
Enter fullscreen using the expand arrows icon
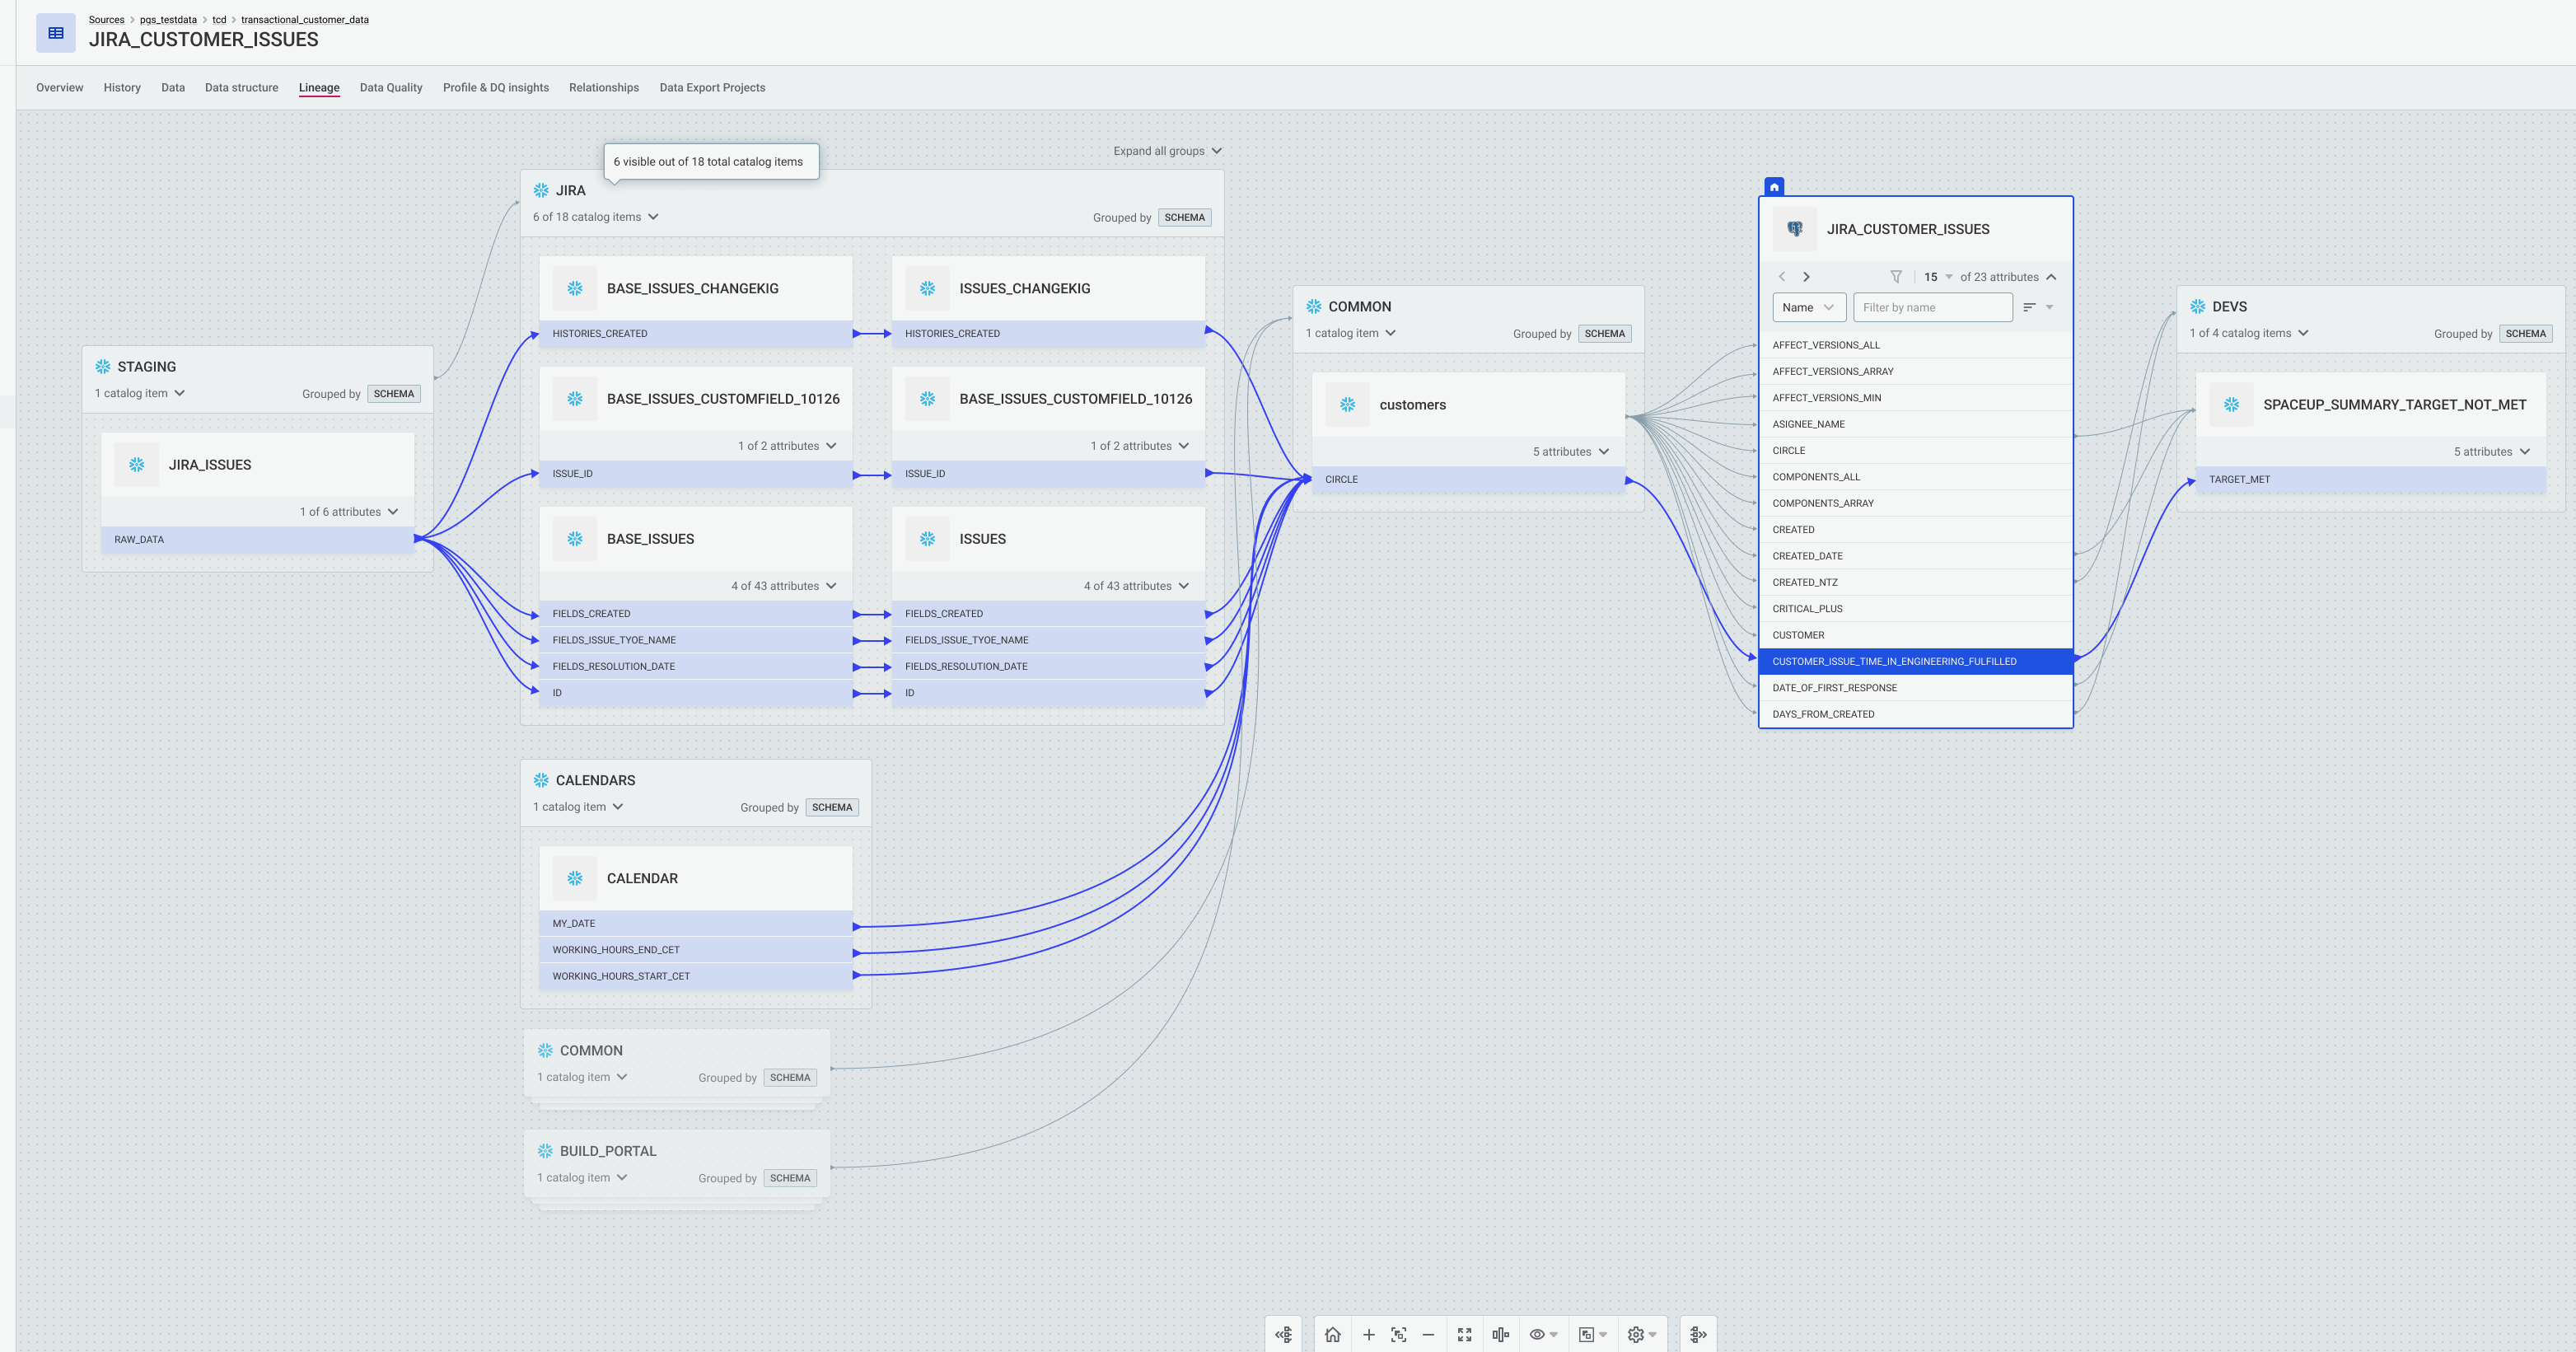coord(1464,1334)
